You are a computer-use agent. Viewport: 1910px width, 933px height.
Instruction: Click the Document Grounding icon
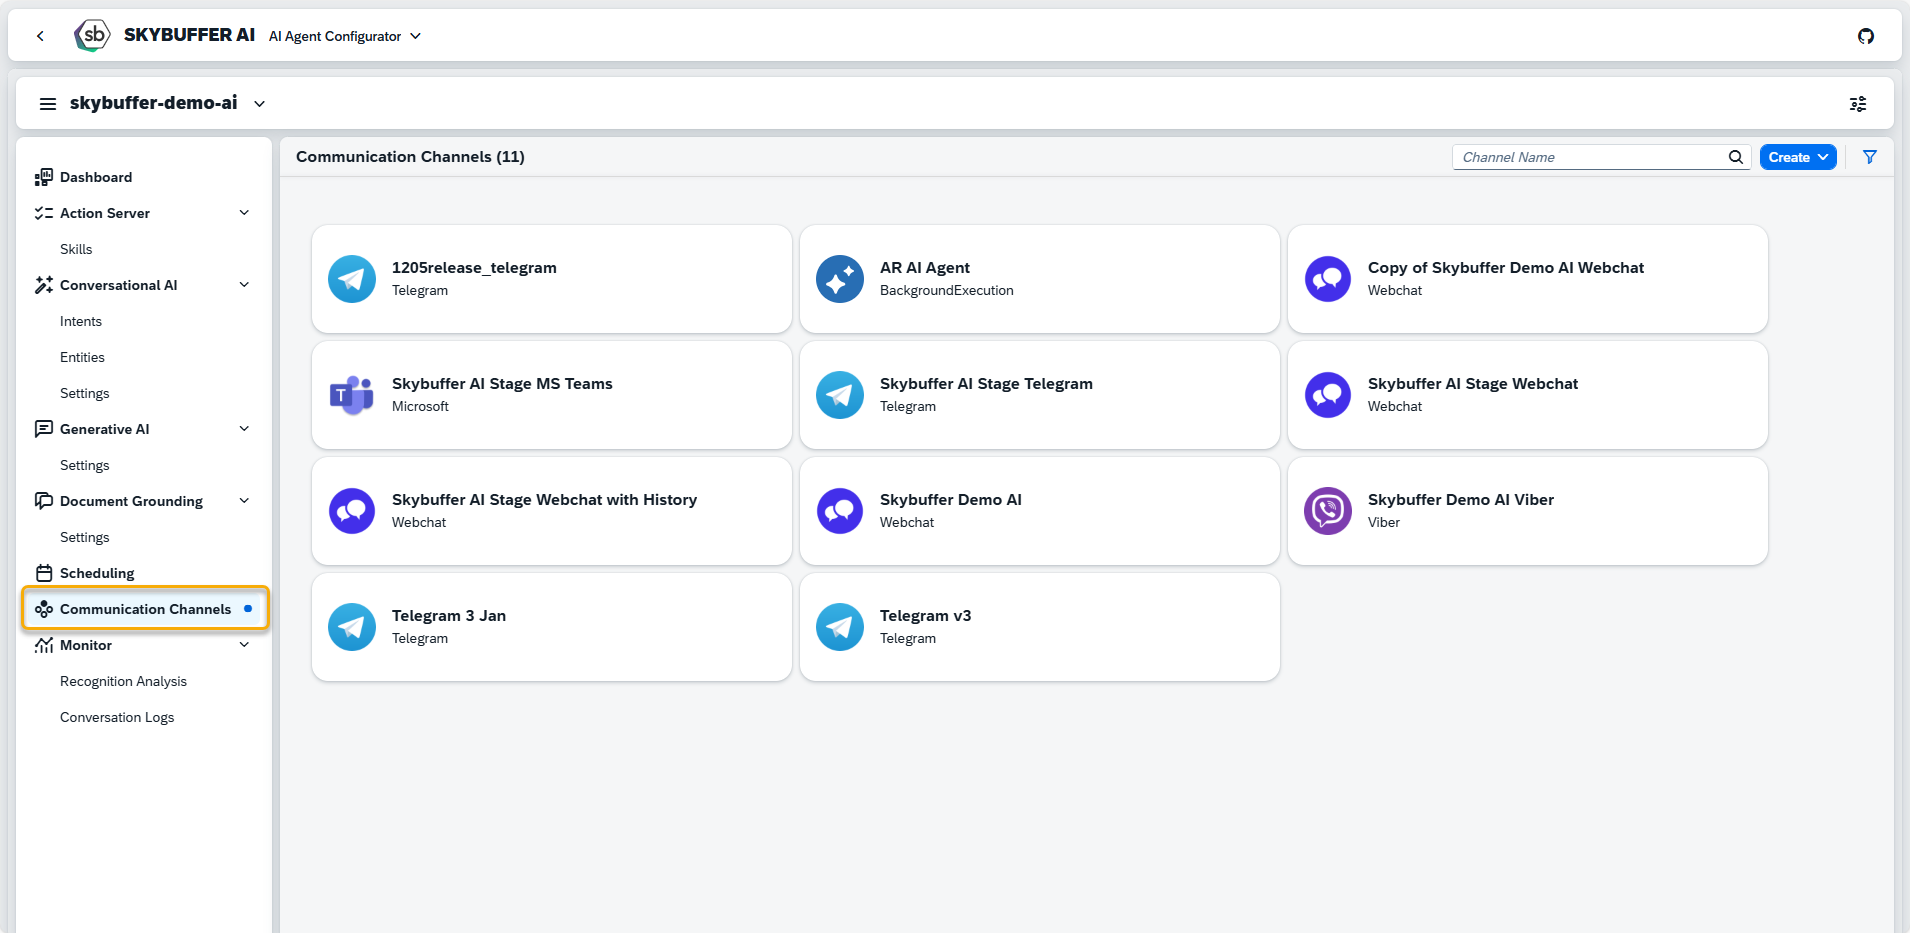44,501
